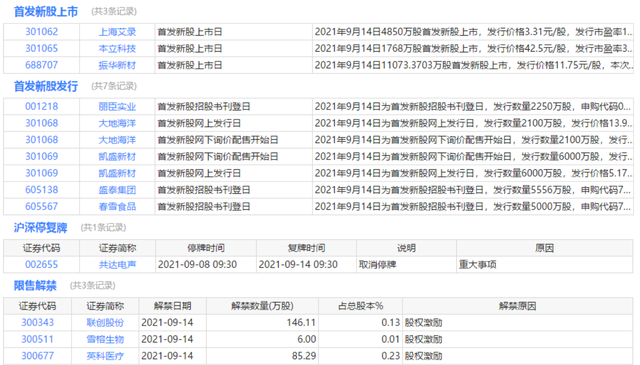Click the 限售解禁 section heading
Viewport: 640px width, 365px height.
(35, 285)
